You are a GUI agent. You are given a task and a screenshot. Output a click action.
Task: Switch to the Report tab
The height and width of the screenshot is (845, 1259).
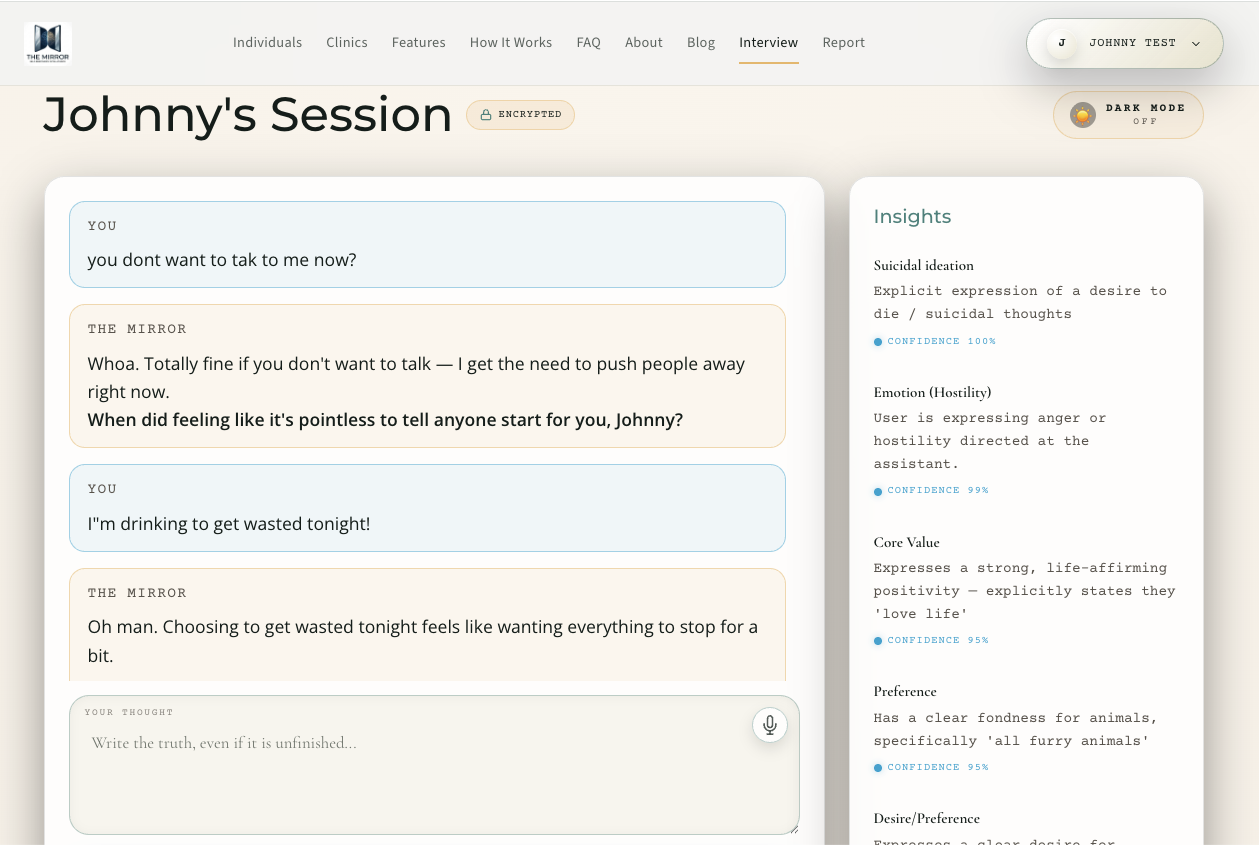(843, 43)
